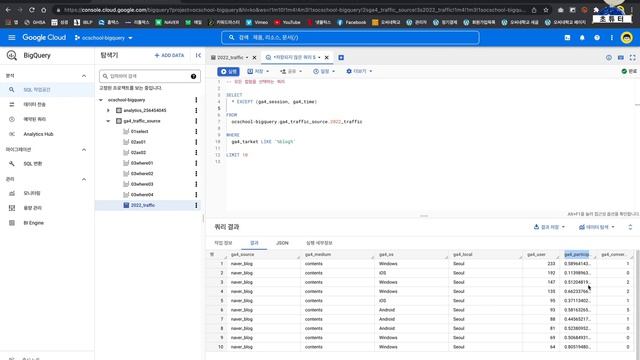The height and width of the screenshot is (360, 640).
Task: Collapse the administration section in sidebar
Action: (x=84, y=179)
